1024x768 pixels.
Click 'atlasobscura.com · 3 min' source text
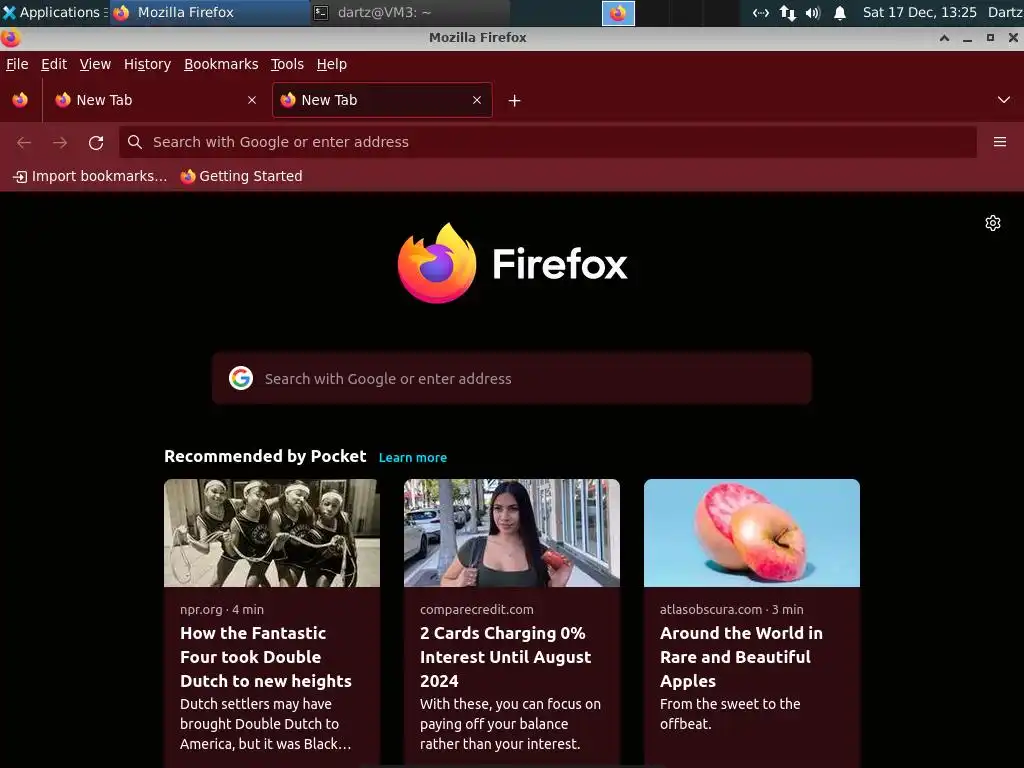(731, 609)
